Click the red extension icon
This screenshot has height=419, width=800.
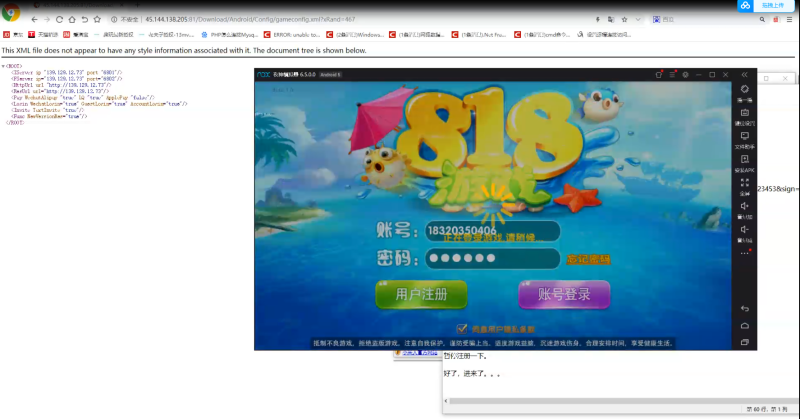(x=776, y=19)
